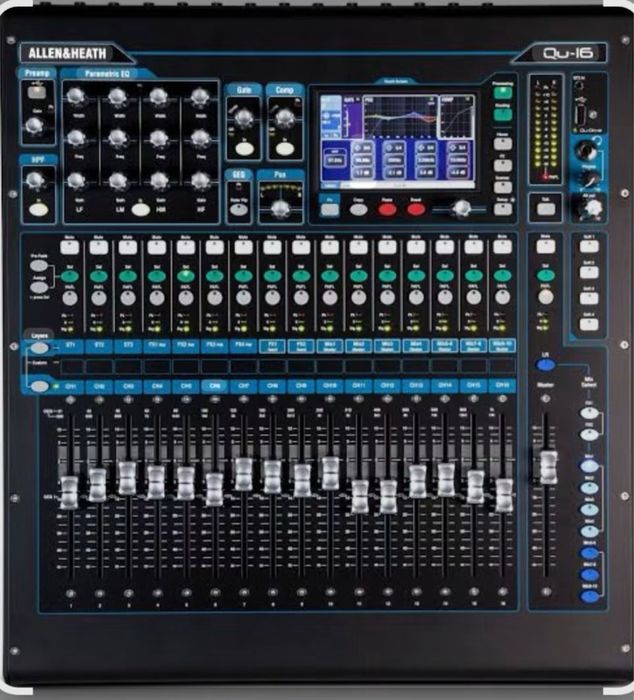Viewport: 634px width, 700px height.
Task: Trigger SoftKey 1
Action: coord(589,246)
